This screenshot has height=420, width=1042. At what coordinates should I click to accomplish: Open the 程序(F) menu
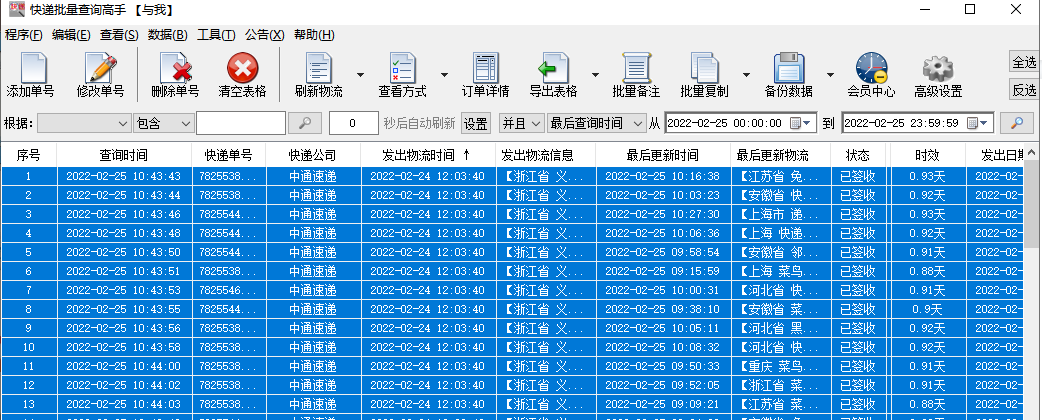click(x=23, y=35)
